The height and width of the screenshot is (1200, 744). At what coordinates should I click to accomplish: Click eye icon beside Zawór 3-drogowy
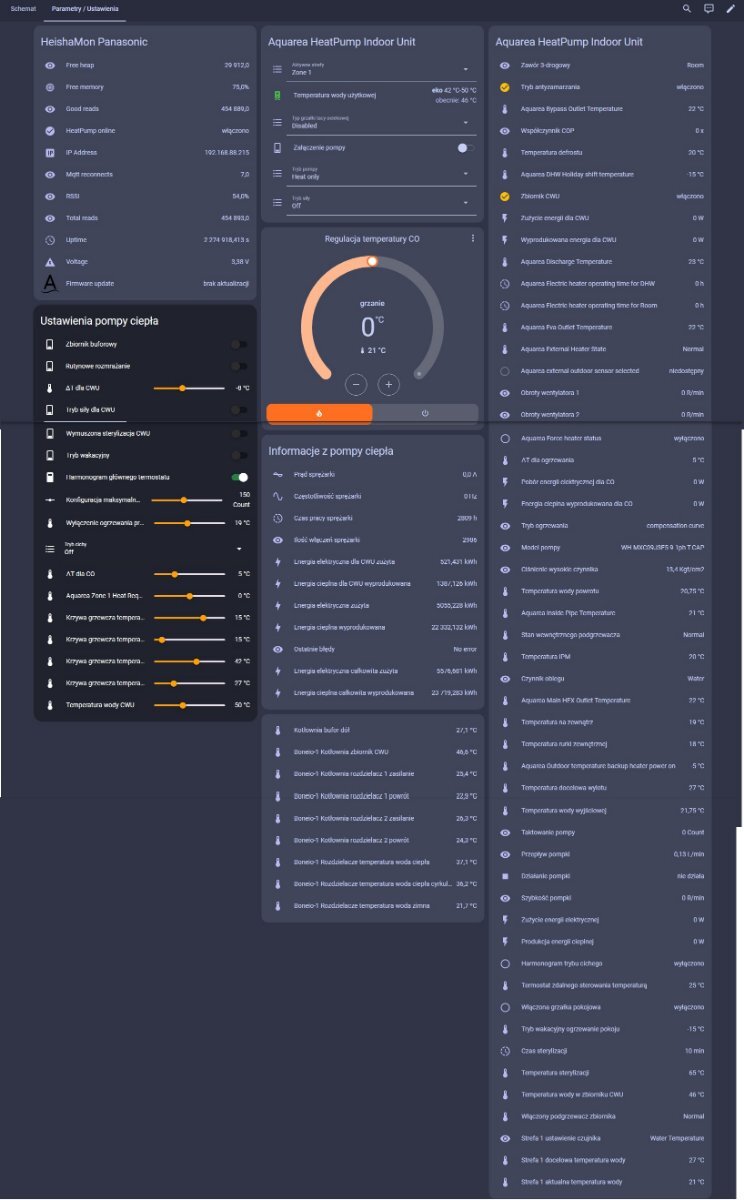505,65
